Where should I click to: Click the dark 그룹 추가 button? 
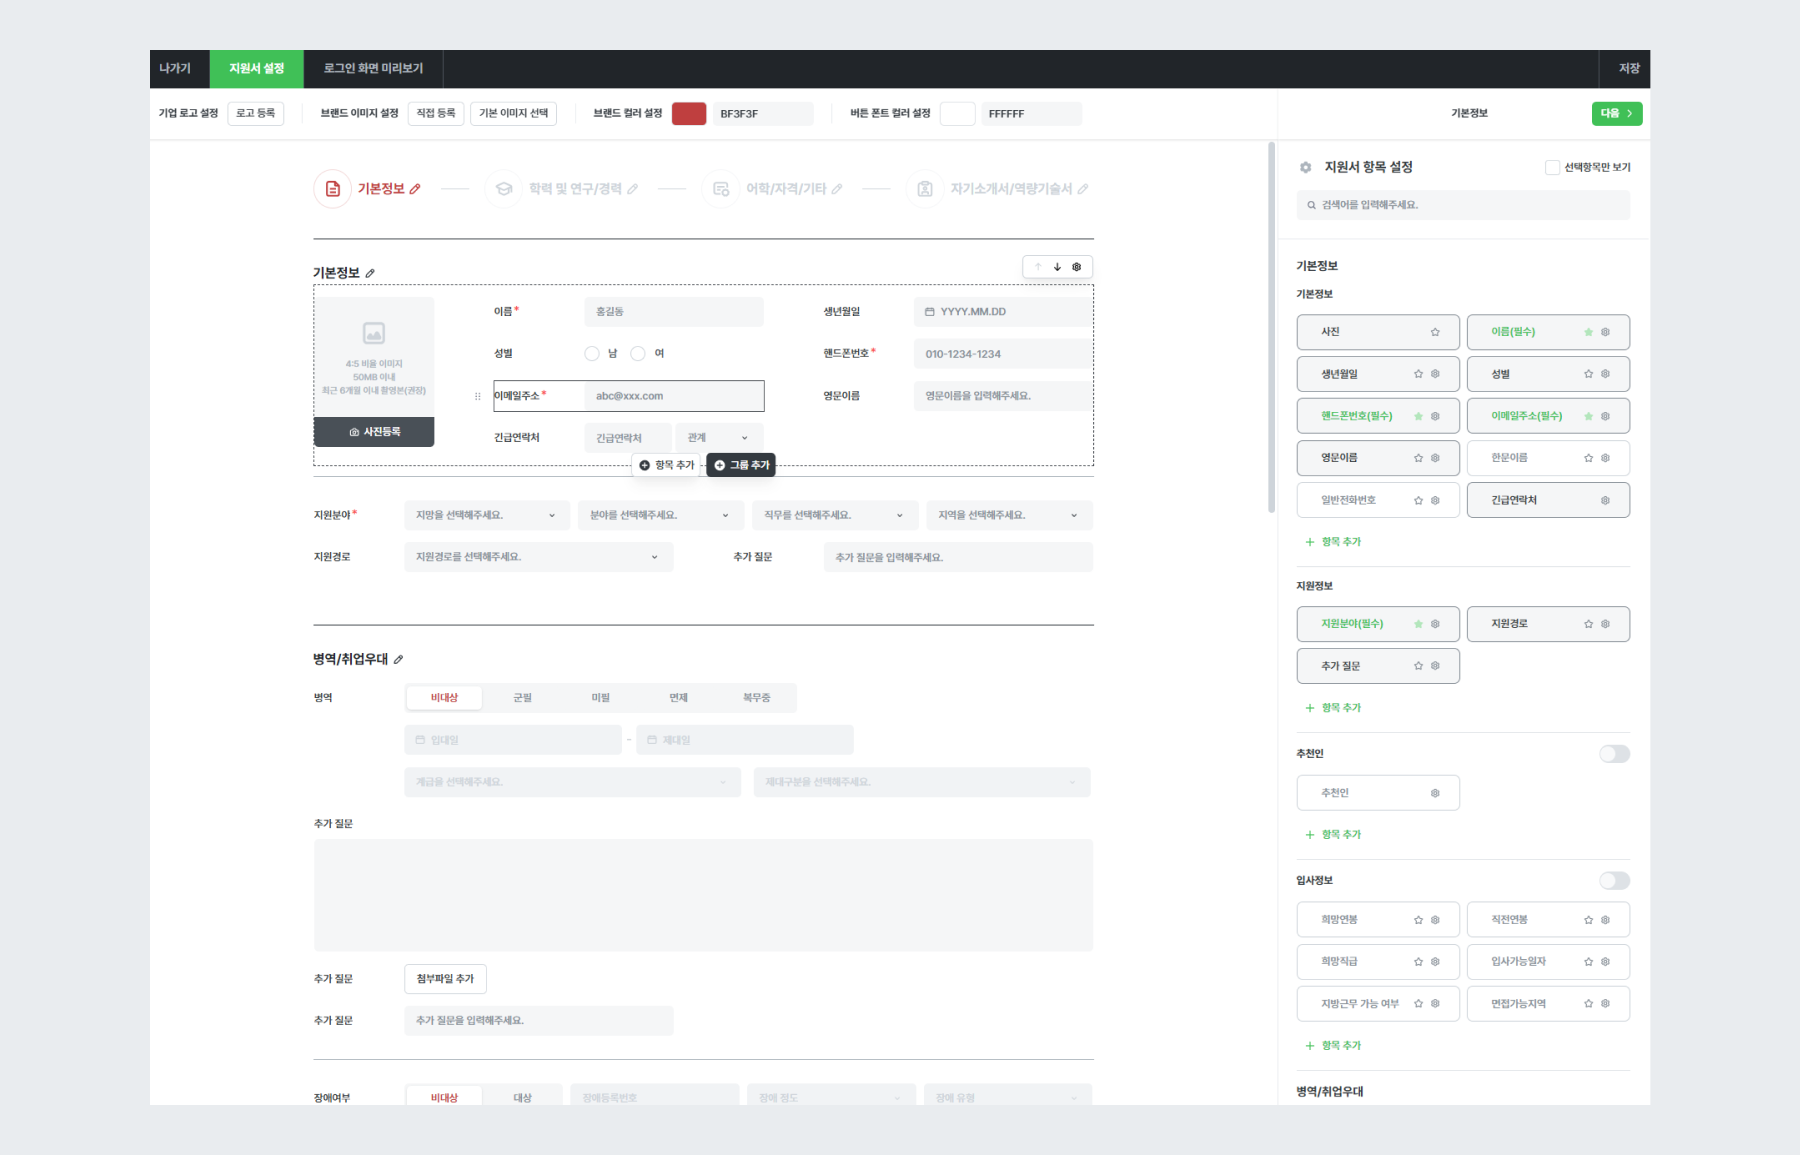pyautogui.click(x=741, y=465)
